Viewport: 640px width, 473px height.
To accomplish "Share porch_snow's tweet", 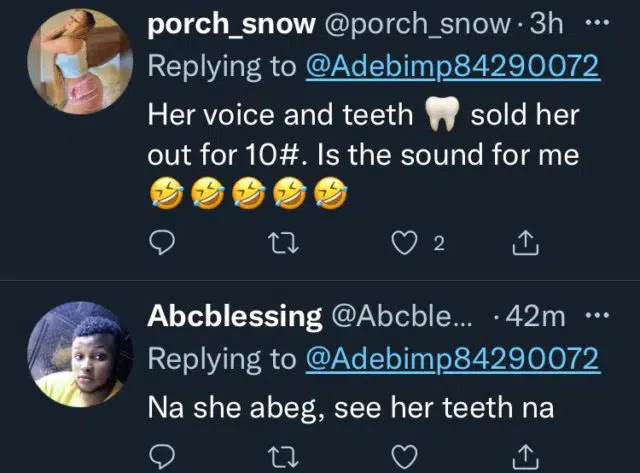I will tap(526, 243).
